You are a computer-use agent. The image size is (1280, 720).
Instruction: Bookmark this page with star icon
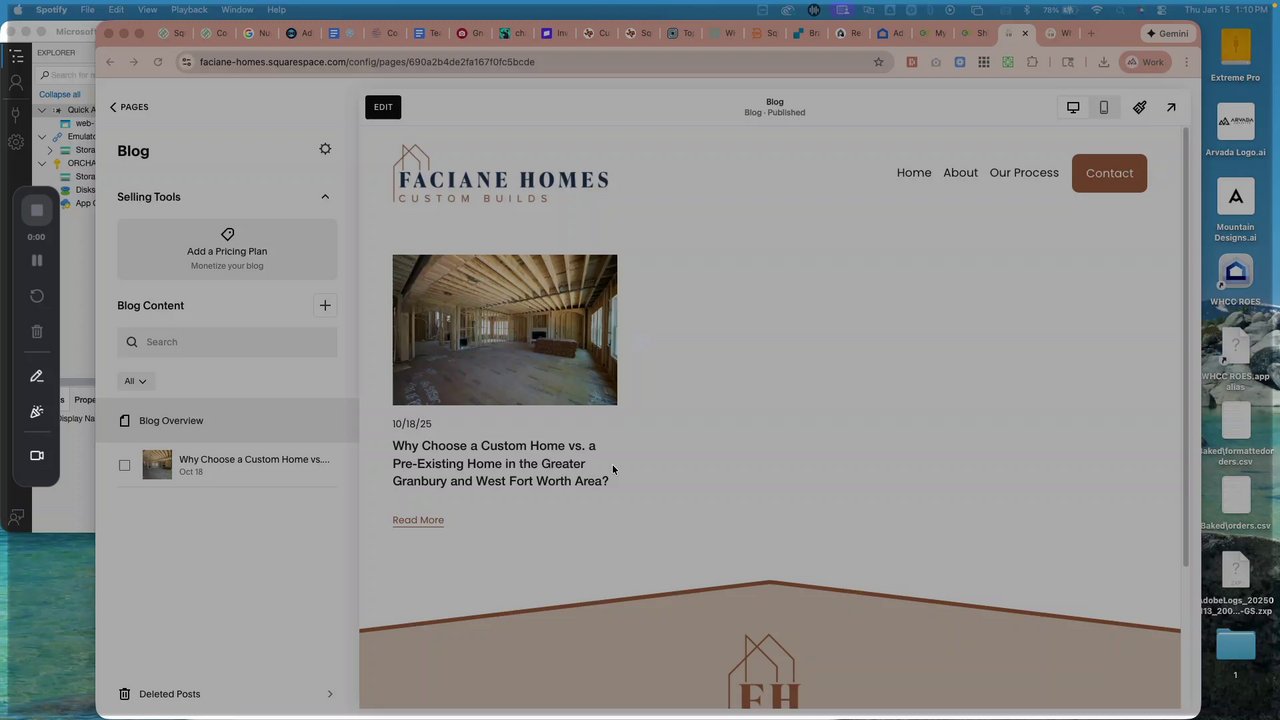tap(879, 62)
